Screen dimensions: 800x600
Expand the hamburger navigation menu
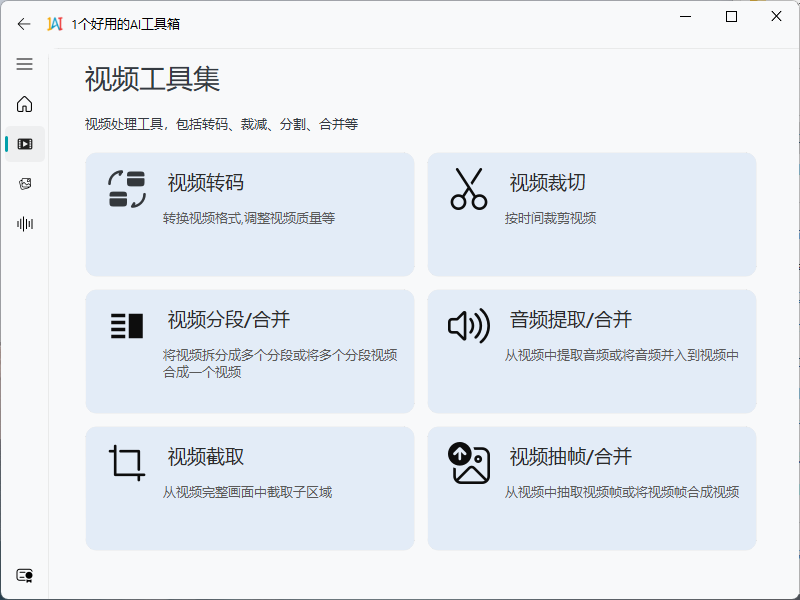pos(24,64)
